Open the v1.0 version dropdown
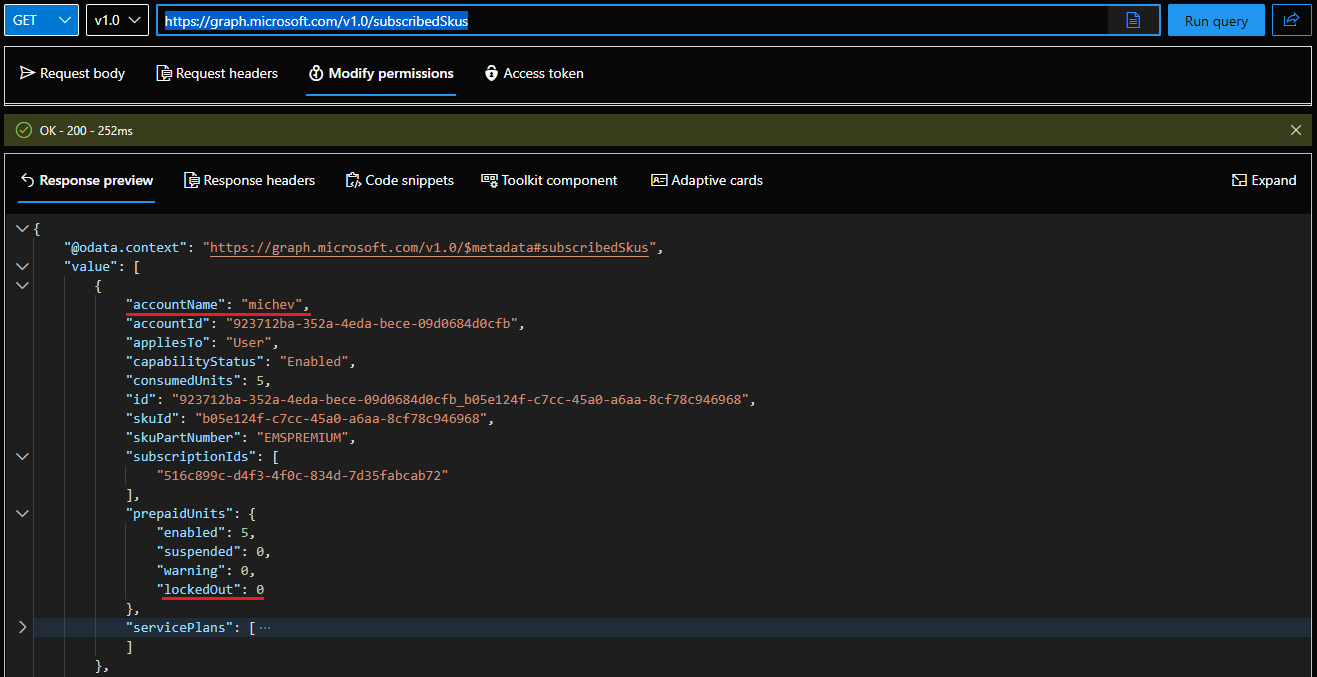 (x=117, y=20)
